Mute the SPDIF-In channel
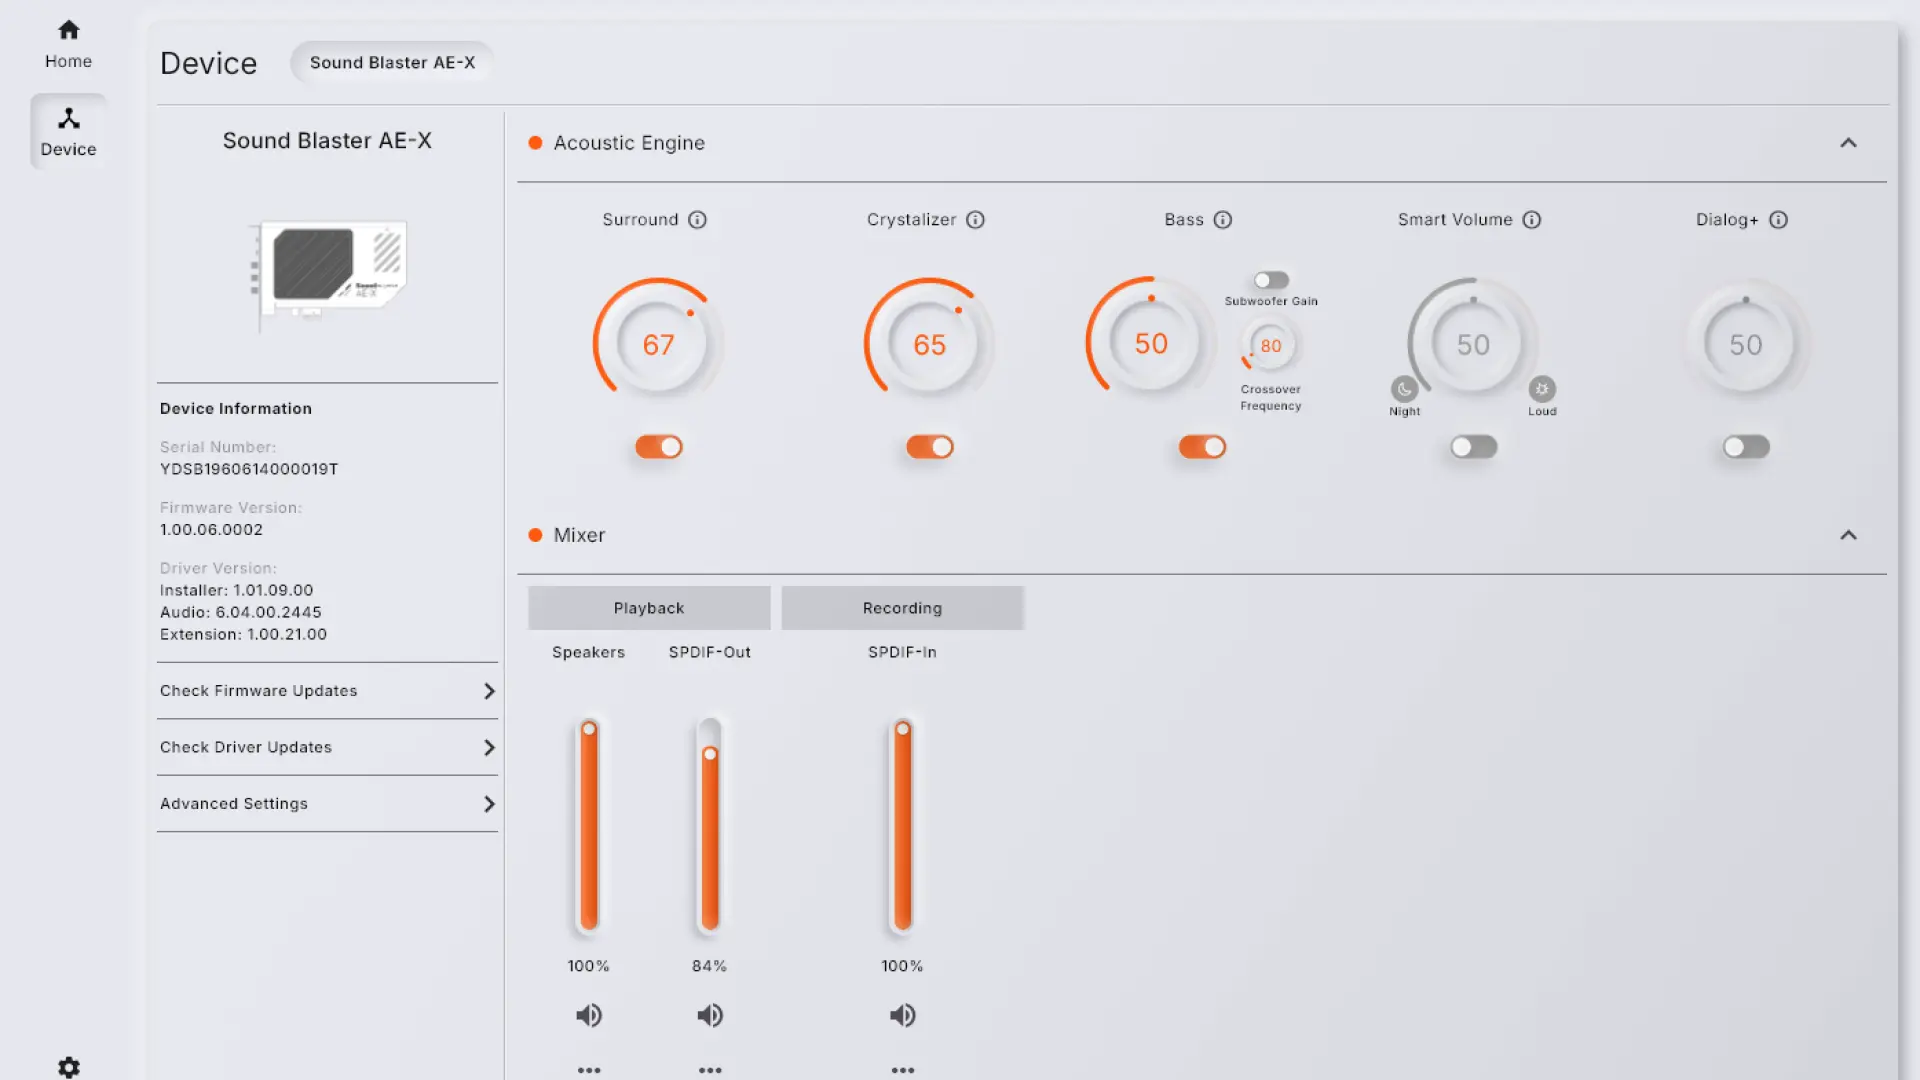1920x1080 pixels. pos(902,1016)
